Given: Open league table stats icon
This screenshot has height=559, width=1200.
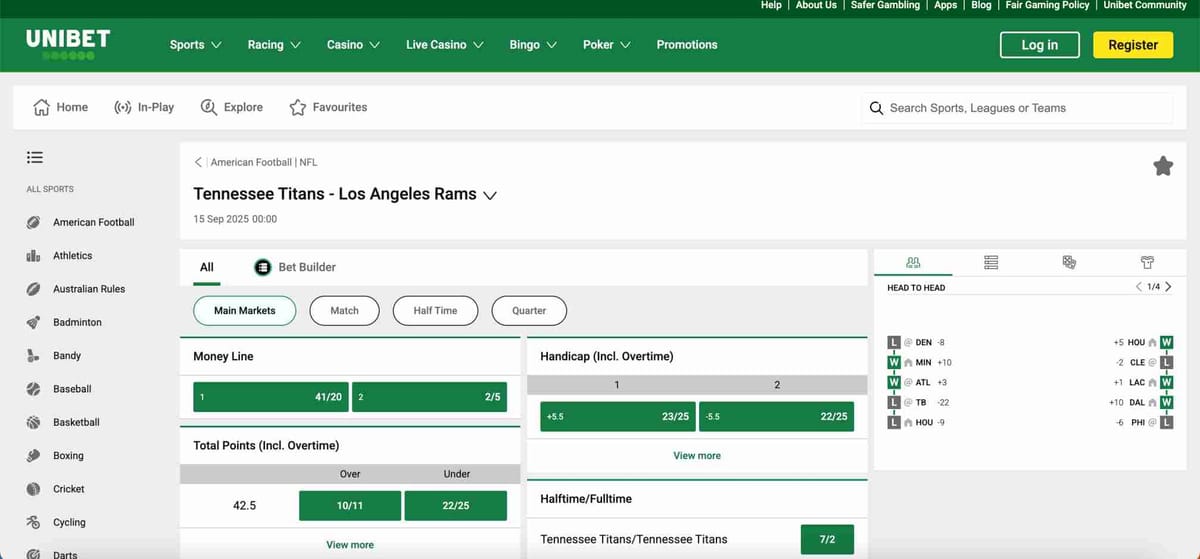Looking at the screenshot, I should [x=991, y=262].
